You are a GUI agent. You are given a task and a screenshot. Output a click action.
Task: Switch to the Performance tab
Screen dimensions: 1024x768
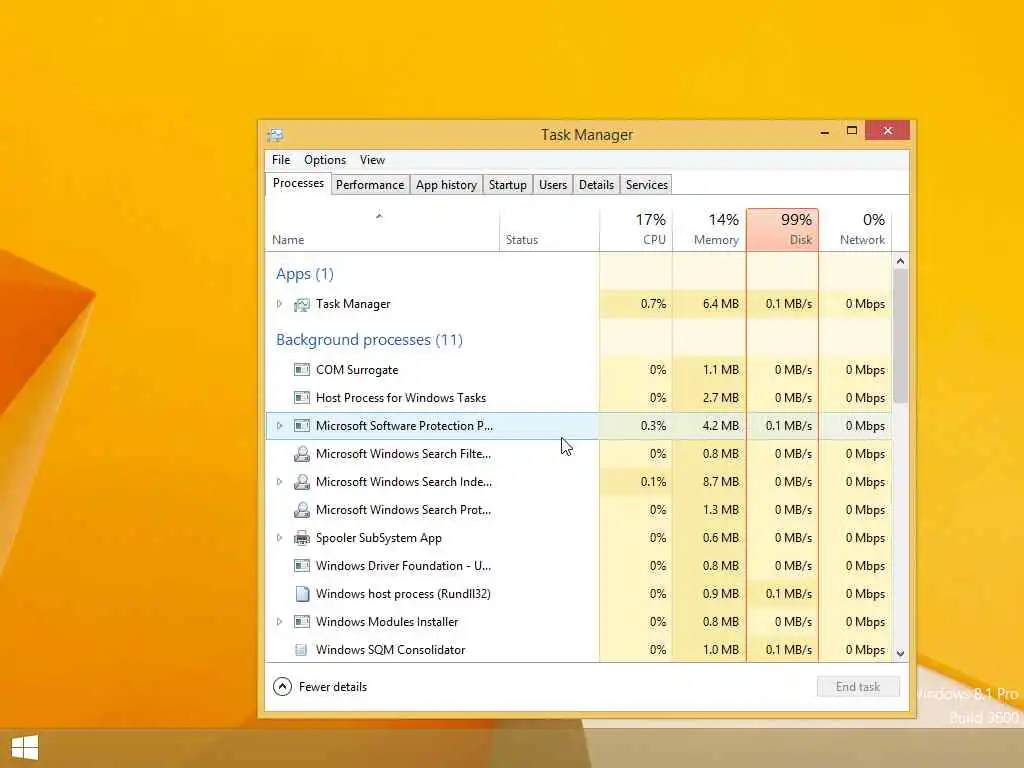pos(370,185)
